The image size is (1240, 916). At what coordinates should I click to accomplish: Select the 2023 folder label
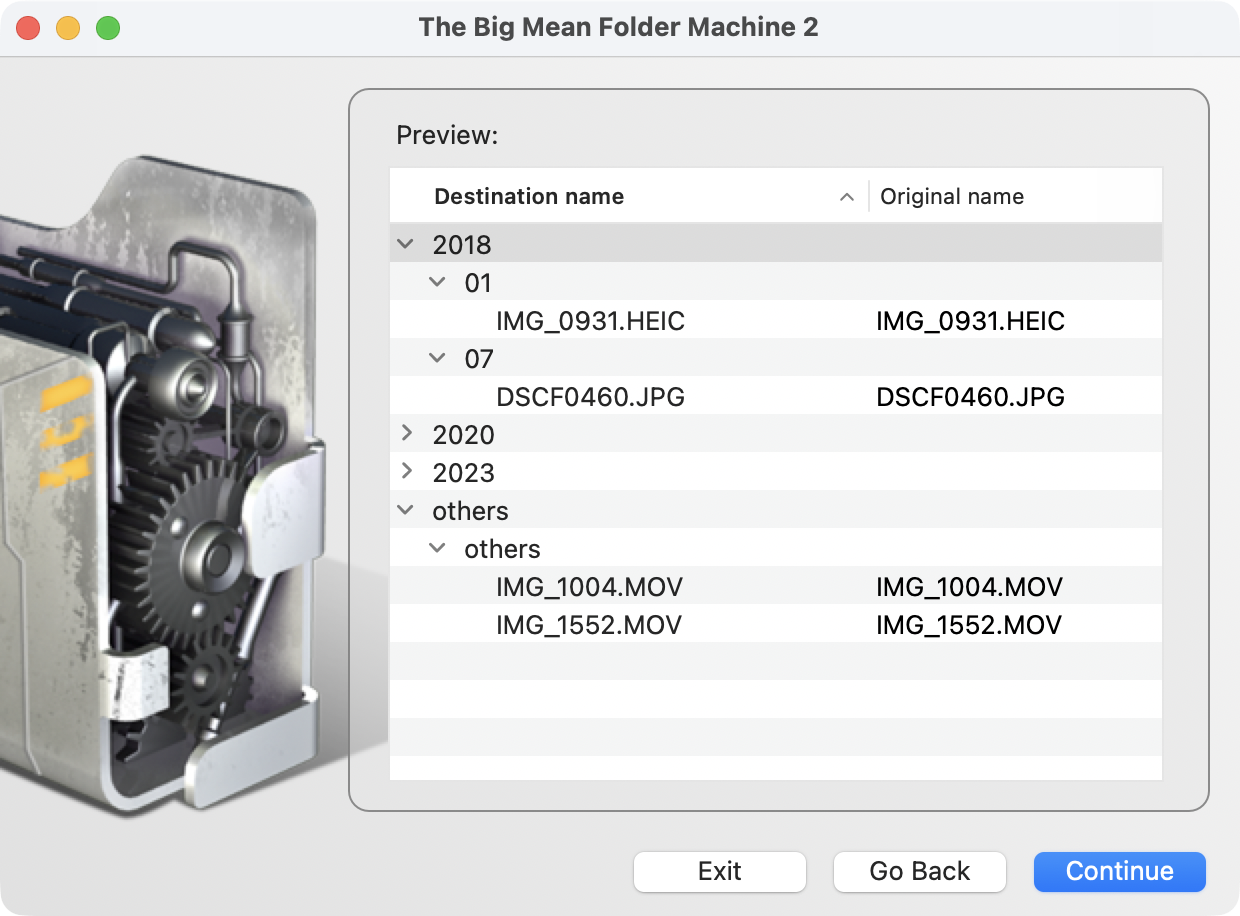coord(464,473)
